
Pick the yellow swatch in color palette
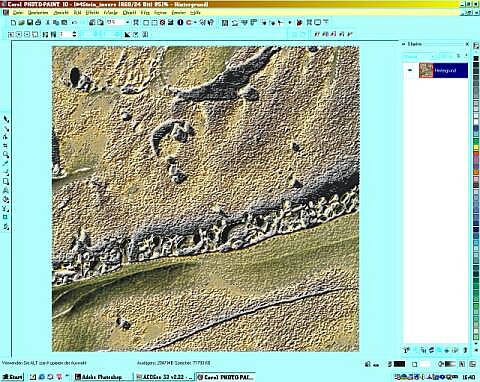pos(476,147)
